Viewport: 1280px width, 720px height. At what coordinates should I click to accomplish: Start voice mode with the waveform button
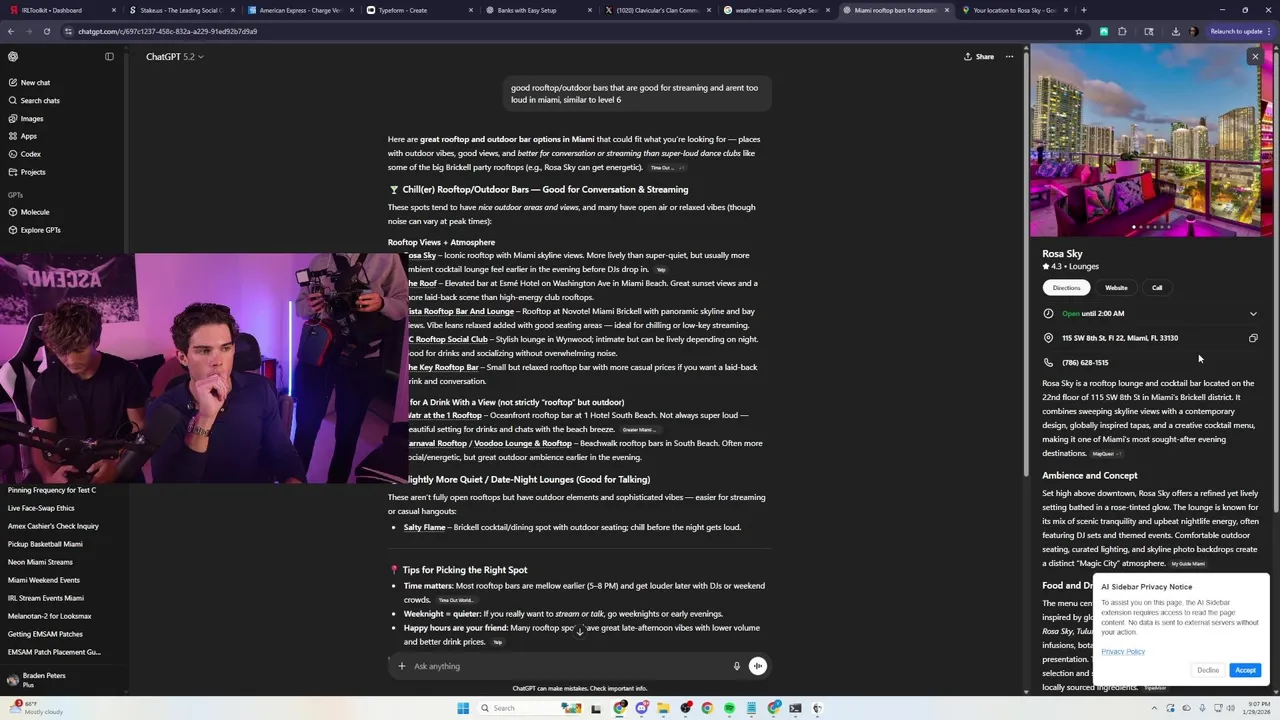[x=758, y=666]
